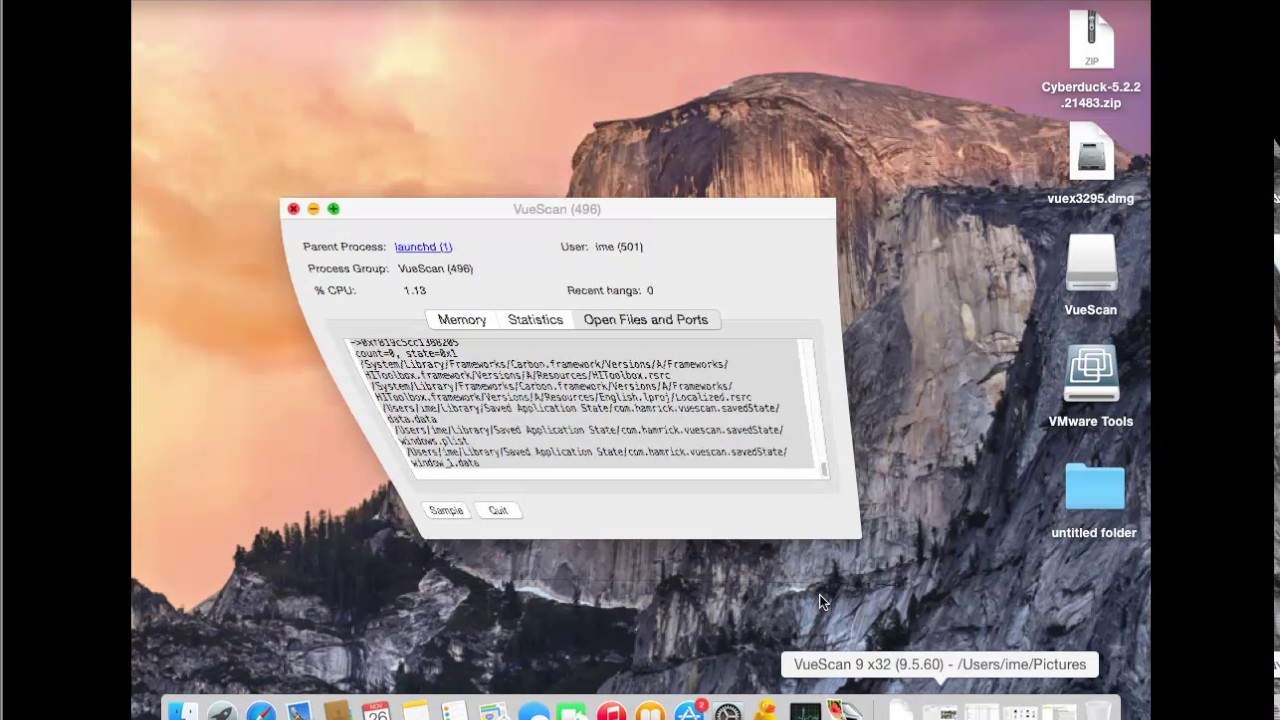Open Finder from the Dock

(x=183, y=711)
